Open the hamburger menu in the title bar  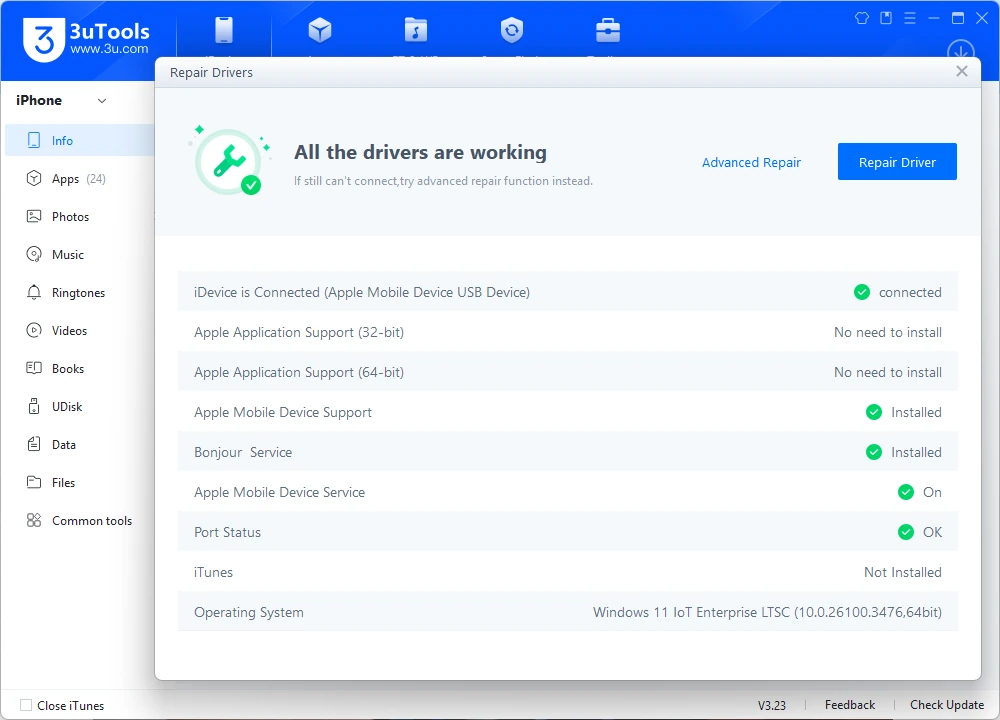(910, 18)
